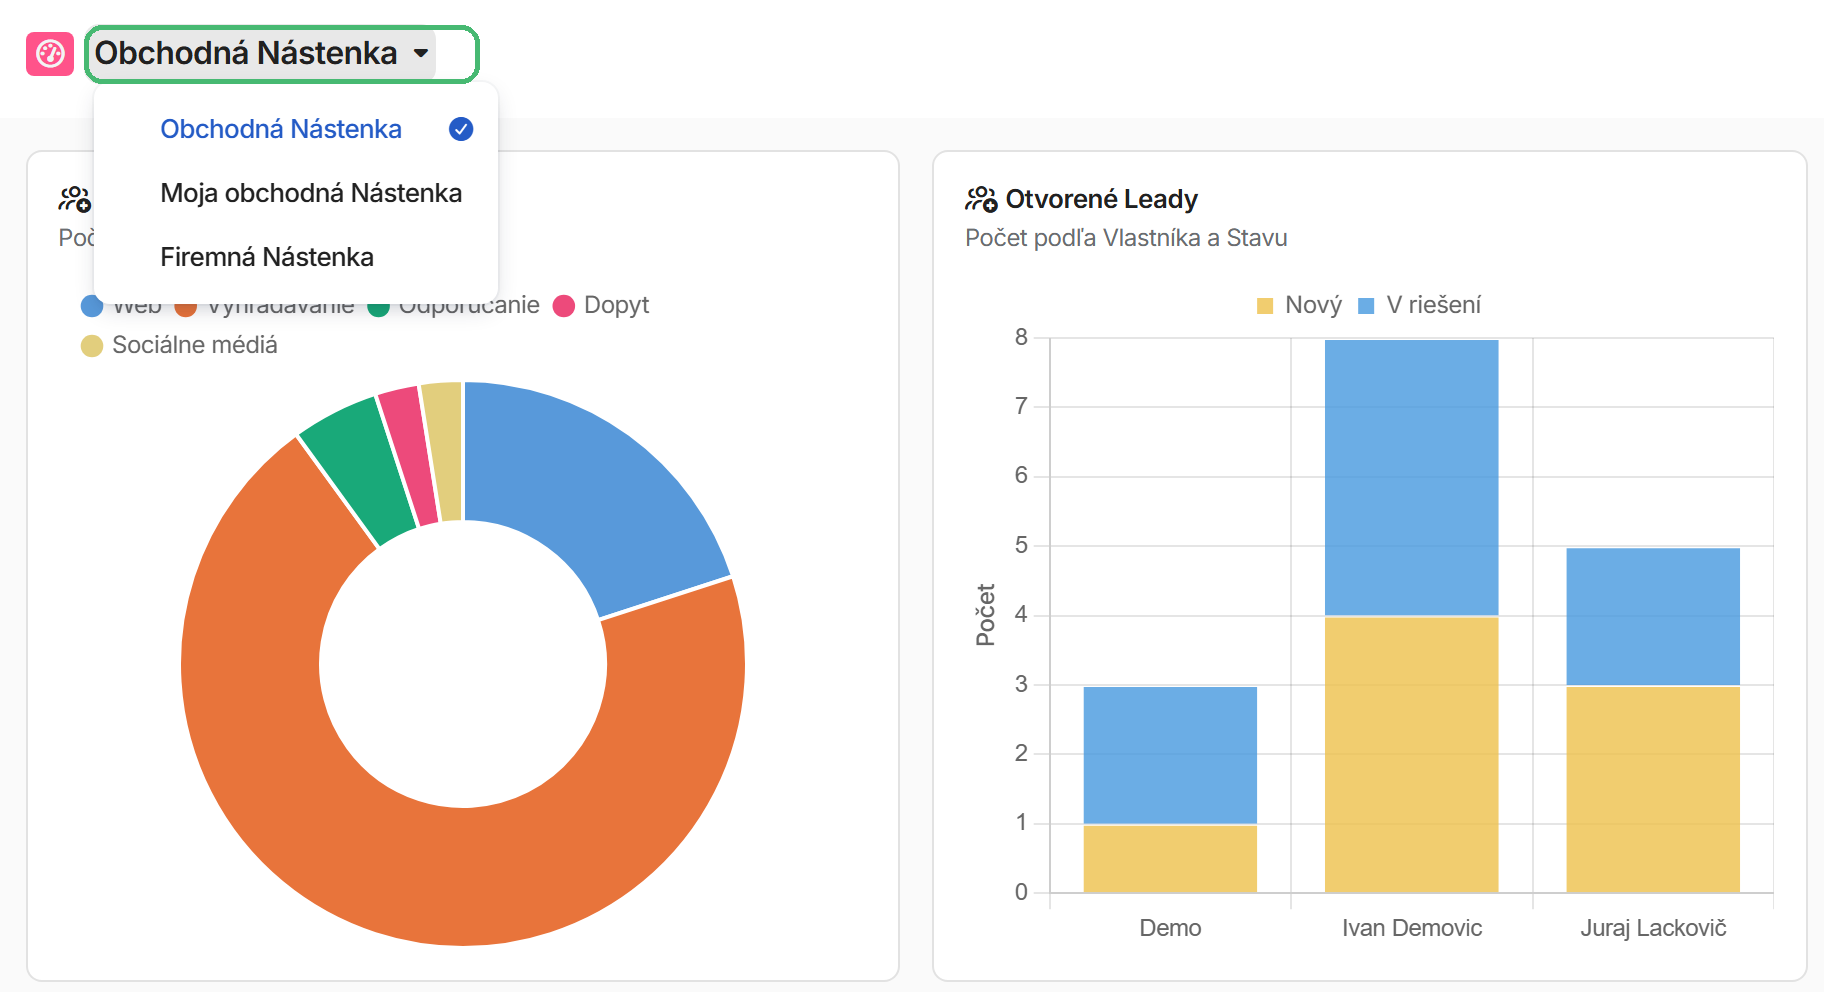Click the green donut chart segment
This screenshot has width=1824, height=992.
pos(365,470)
